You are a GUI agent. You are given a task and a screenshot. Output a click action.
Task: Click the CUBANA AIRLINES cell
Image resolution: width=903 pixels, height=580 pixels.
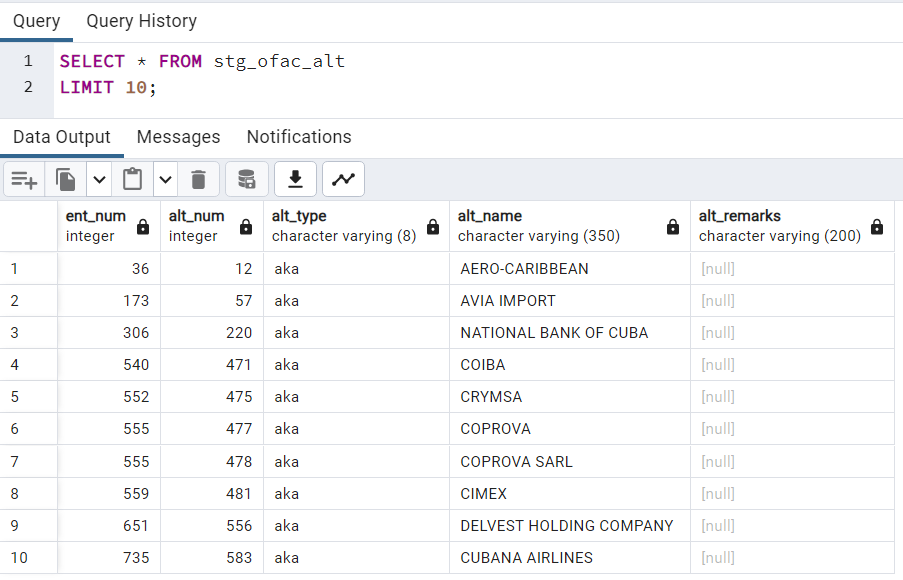570,558
